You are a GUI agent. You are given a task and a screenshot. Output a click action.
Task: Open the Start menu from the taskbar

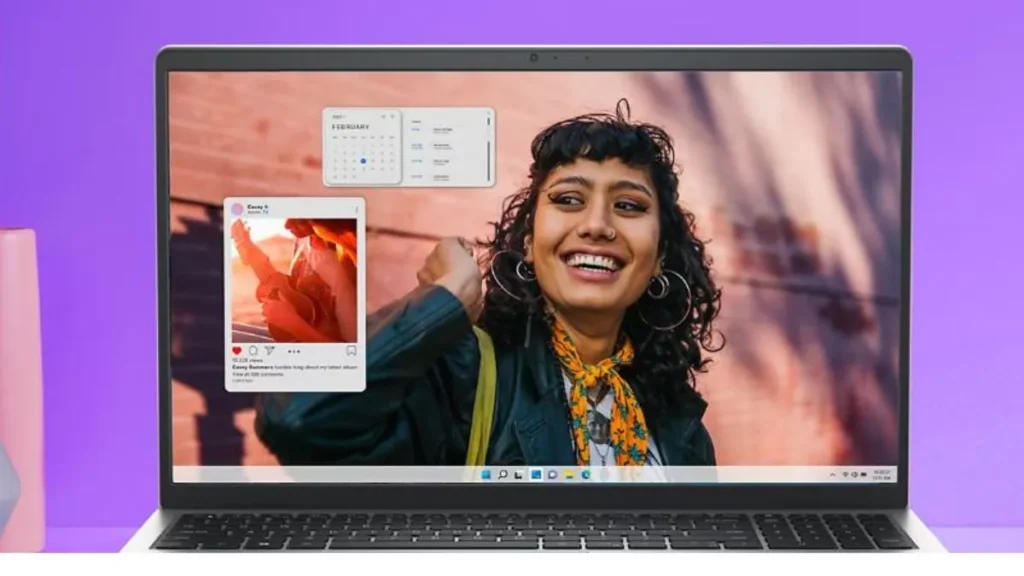click(x=485, y=474)
